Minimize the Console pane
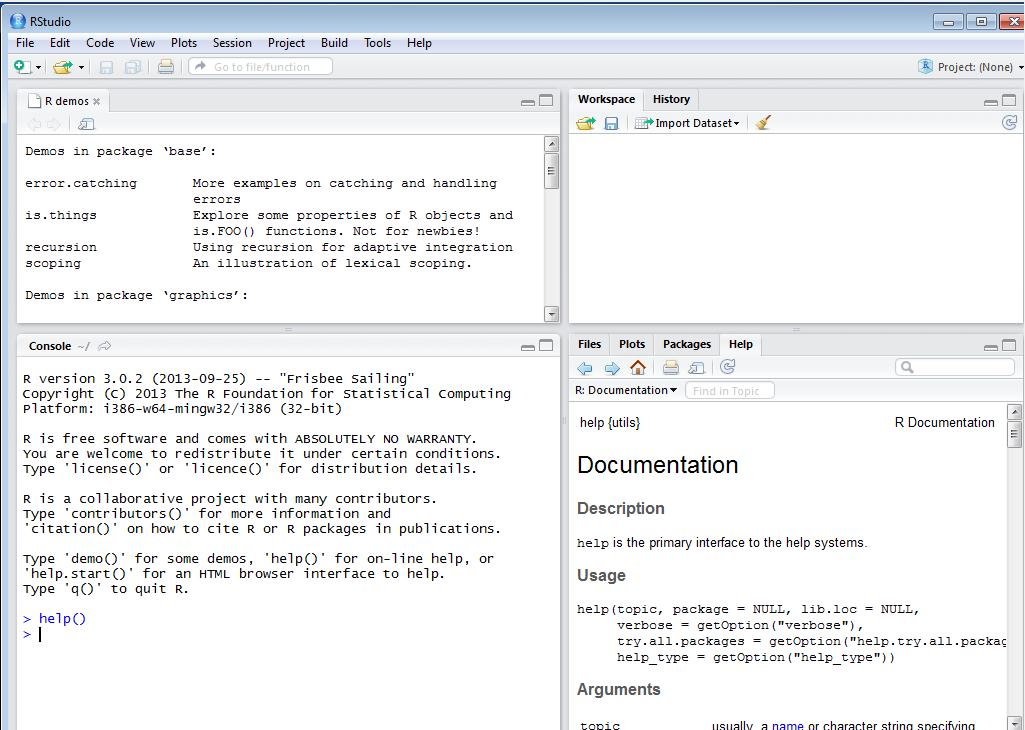The width and height of the screenshot is (1025, 730). (528, 347)
